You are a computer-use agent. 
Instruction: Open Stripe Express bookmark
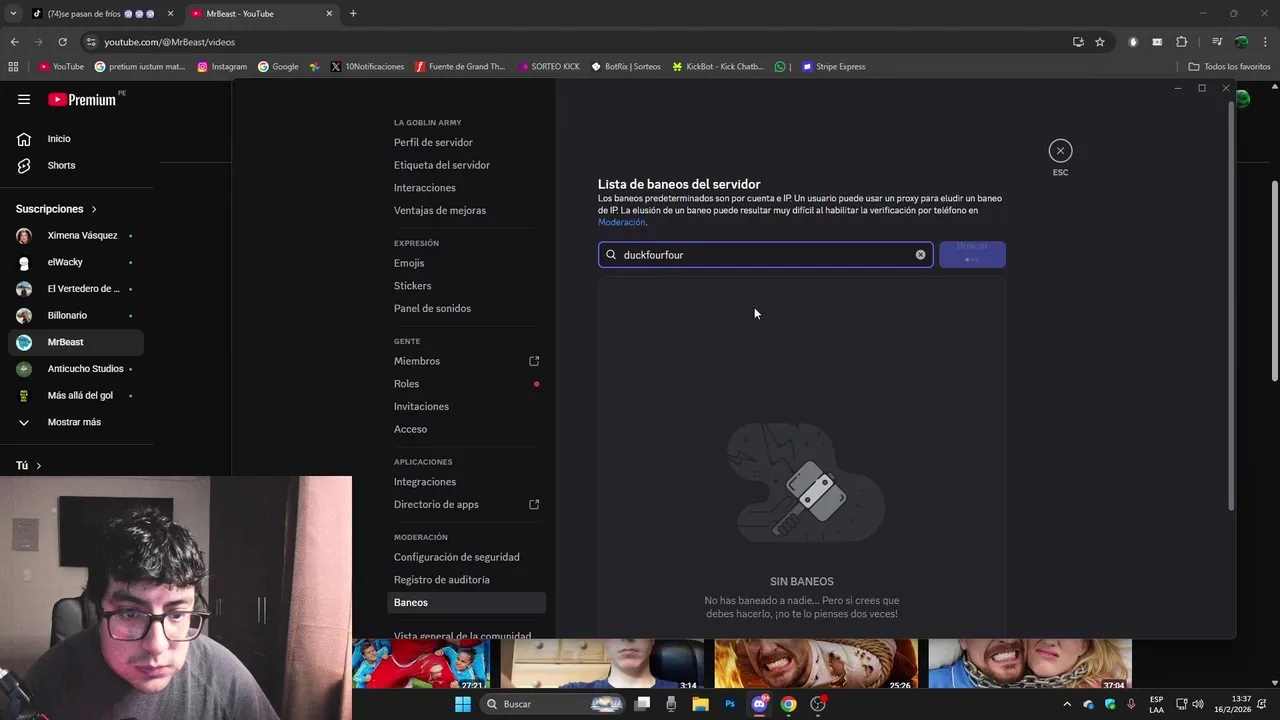[x=833, y=67]
